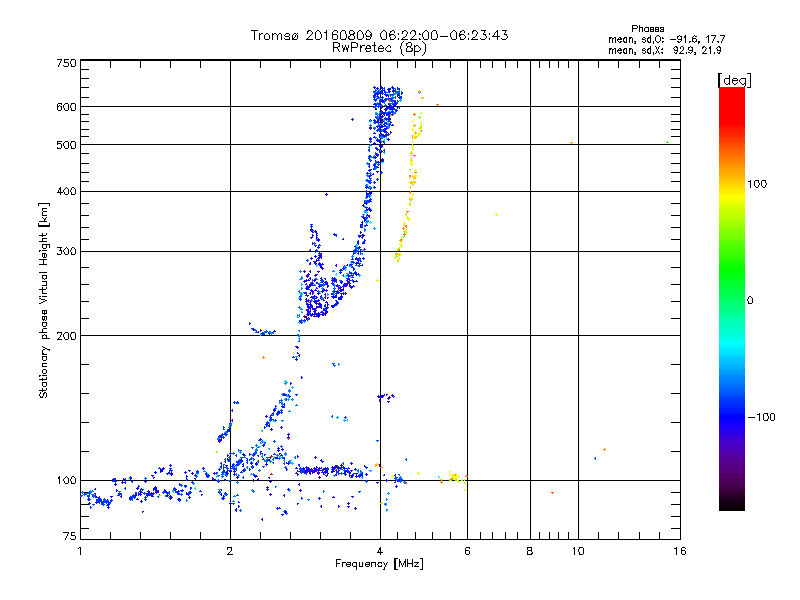Click the x-axis tick label '16'

point(680,551)
